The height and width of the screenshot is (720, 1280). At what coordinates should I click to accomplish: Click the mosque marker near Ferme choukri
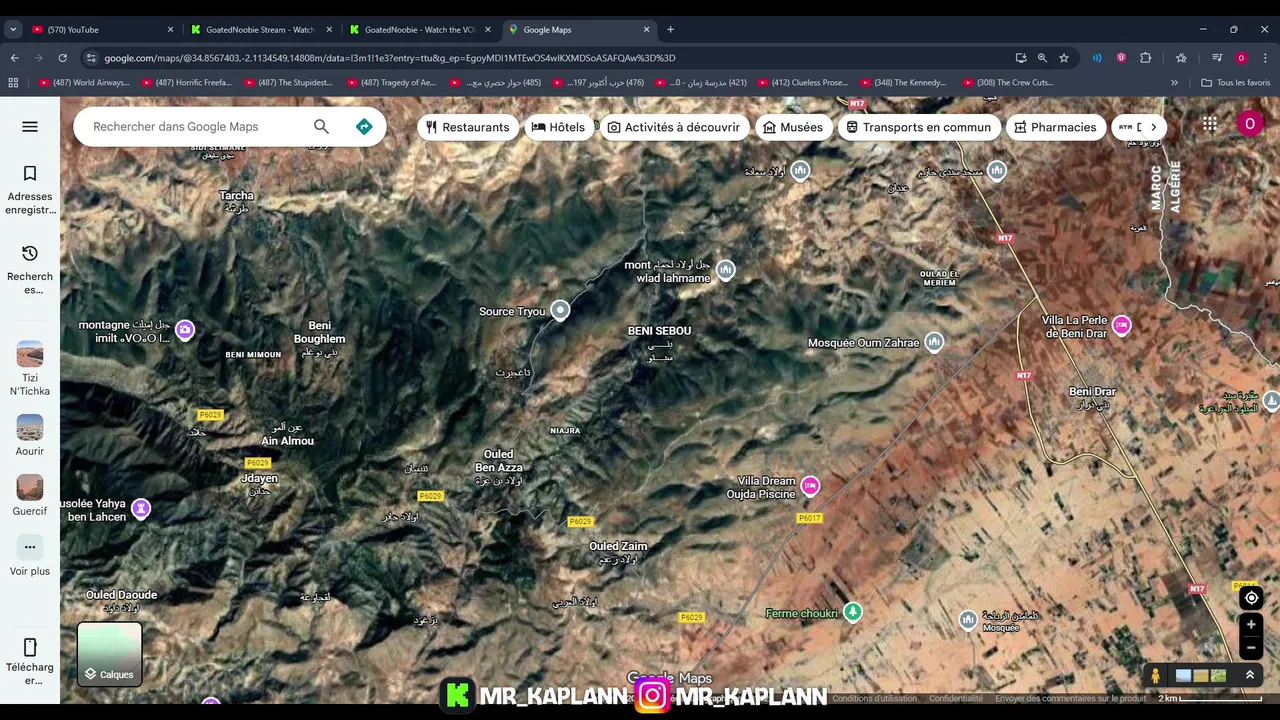pos(968,620)
